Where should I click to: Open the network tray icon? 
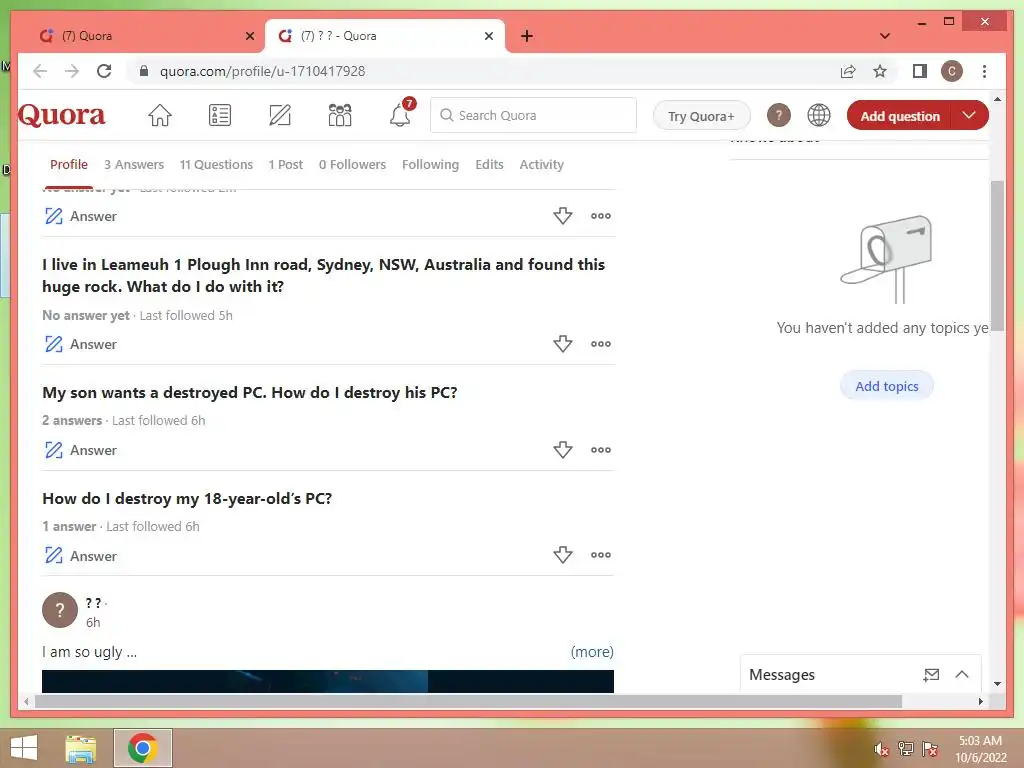pyautogui.click(x=906, y=749)
